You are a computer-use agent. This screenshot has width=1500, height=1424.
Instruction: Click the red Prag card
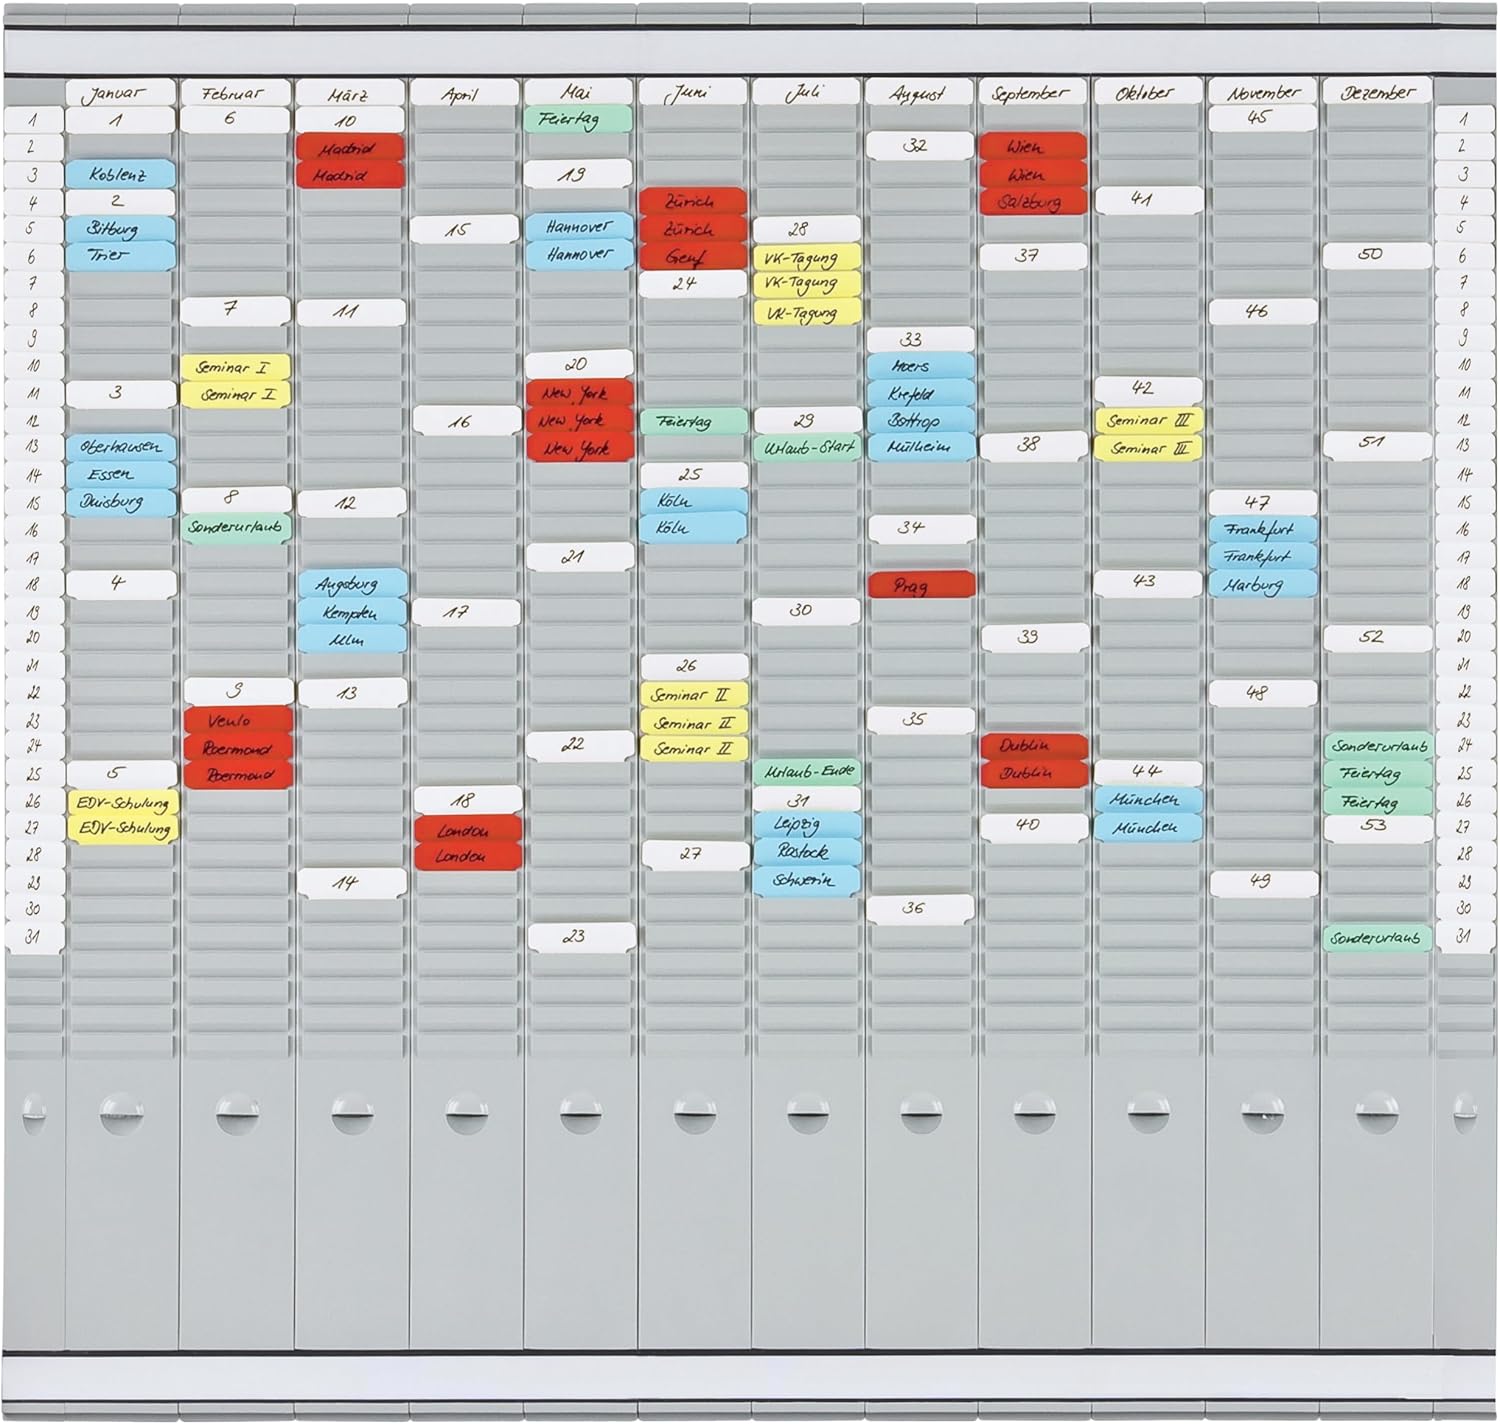[x=920, y=585]
